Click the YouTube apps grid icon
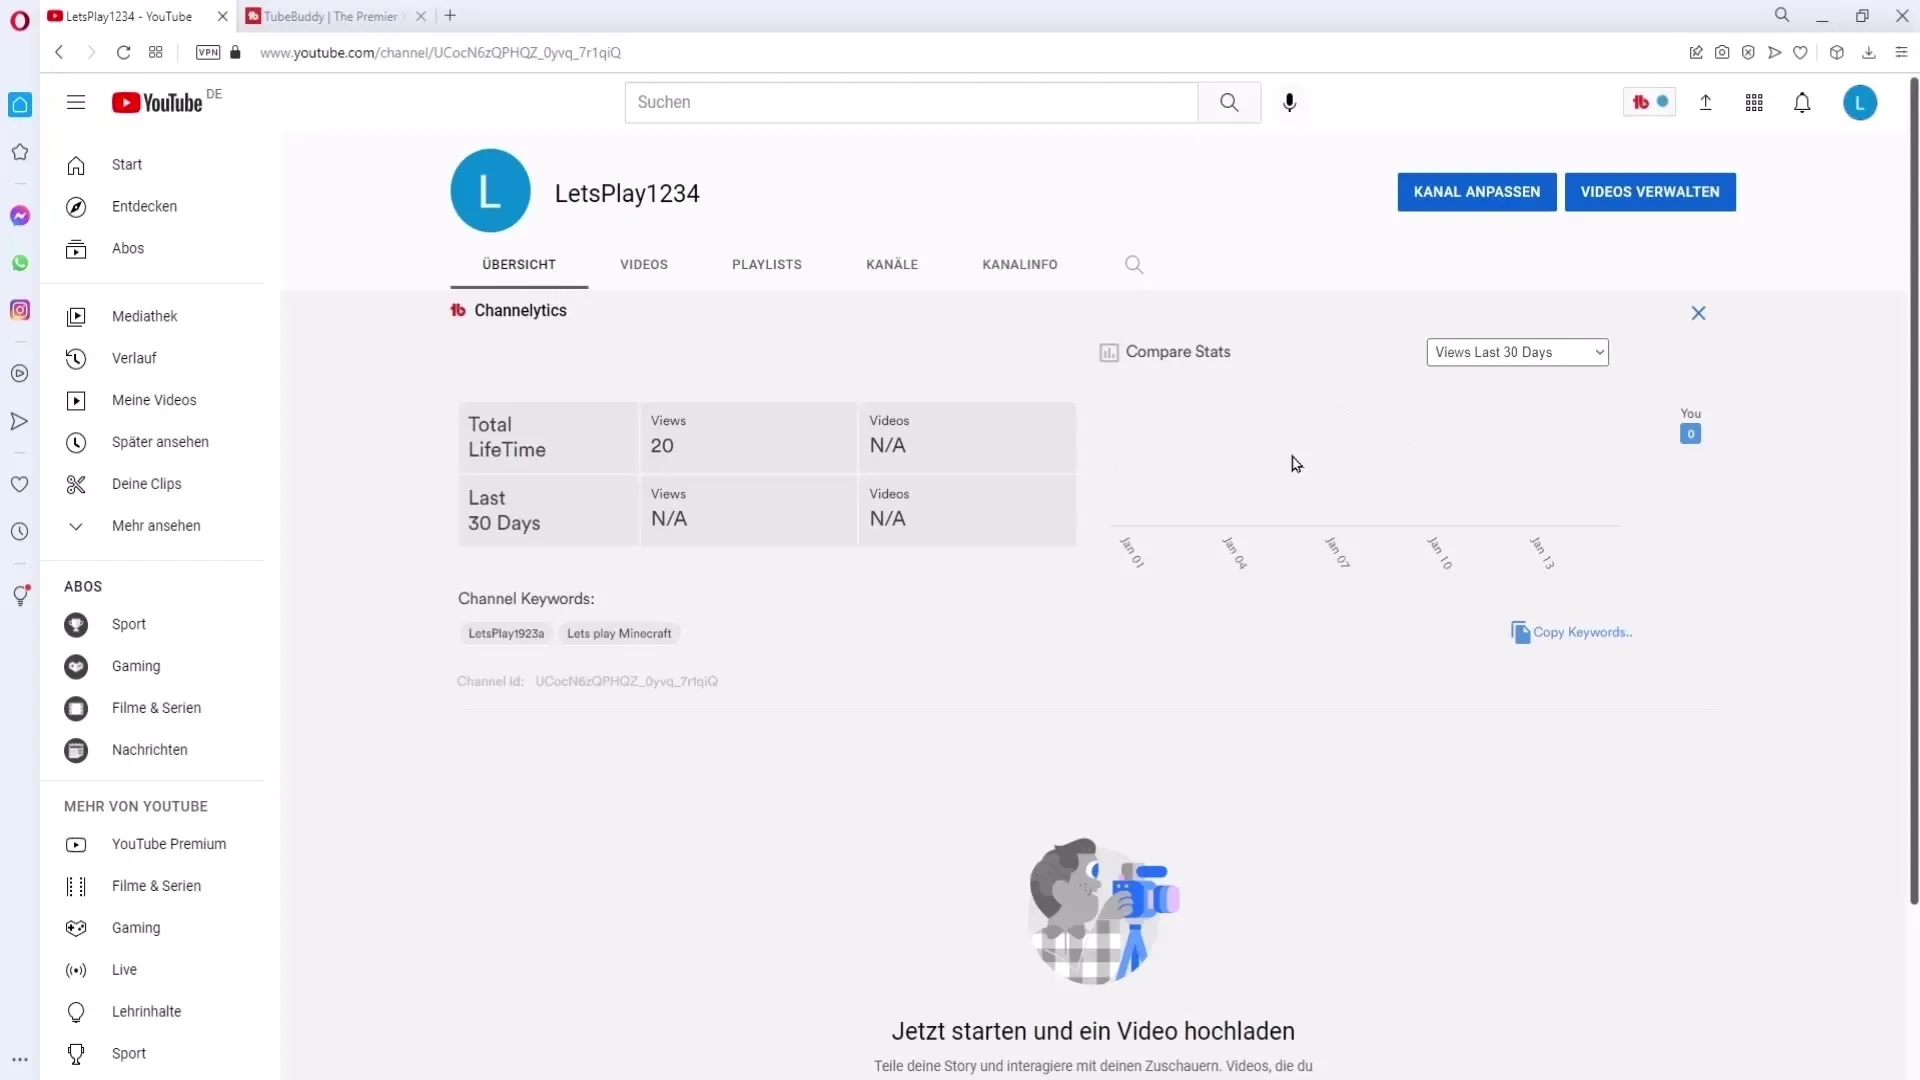The image size is (1920, 1080). 1754,102
